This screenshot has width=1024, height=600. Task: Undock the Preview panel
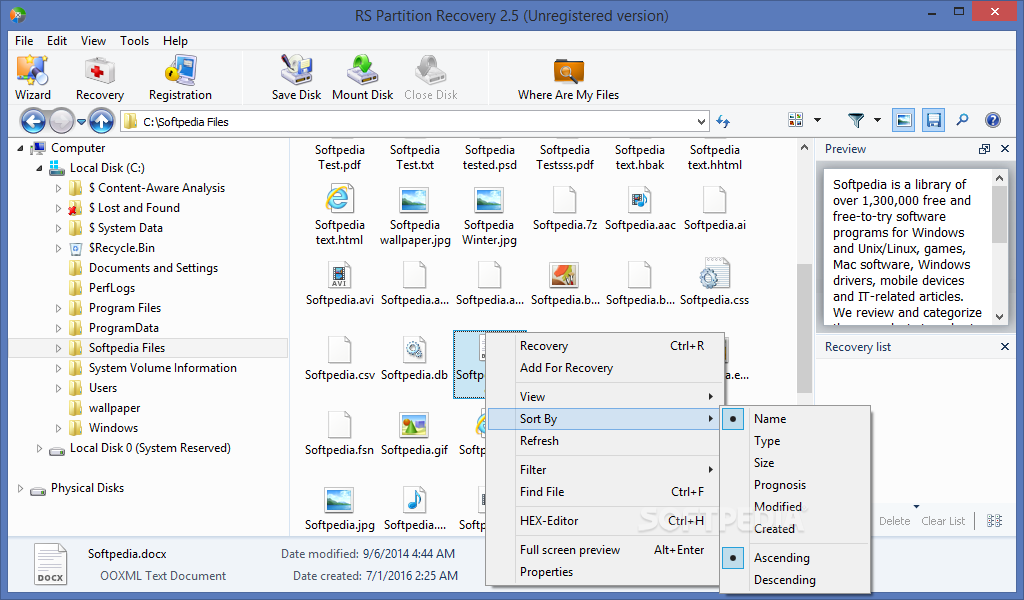click(x=984, y=149)
